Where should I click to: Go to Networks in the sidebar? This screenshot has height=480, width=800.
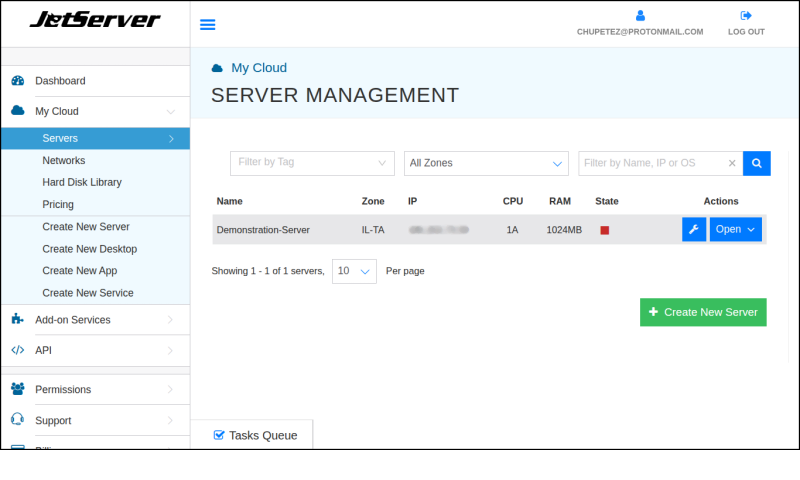pos(64,161)
